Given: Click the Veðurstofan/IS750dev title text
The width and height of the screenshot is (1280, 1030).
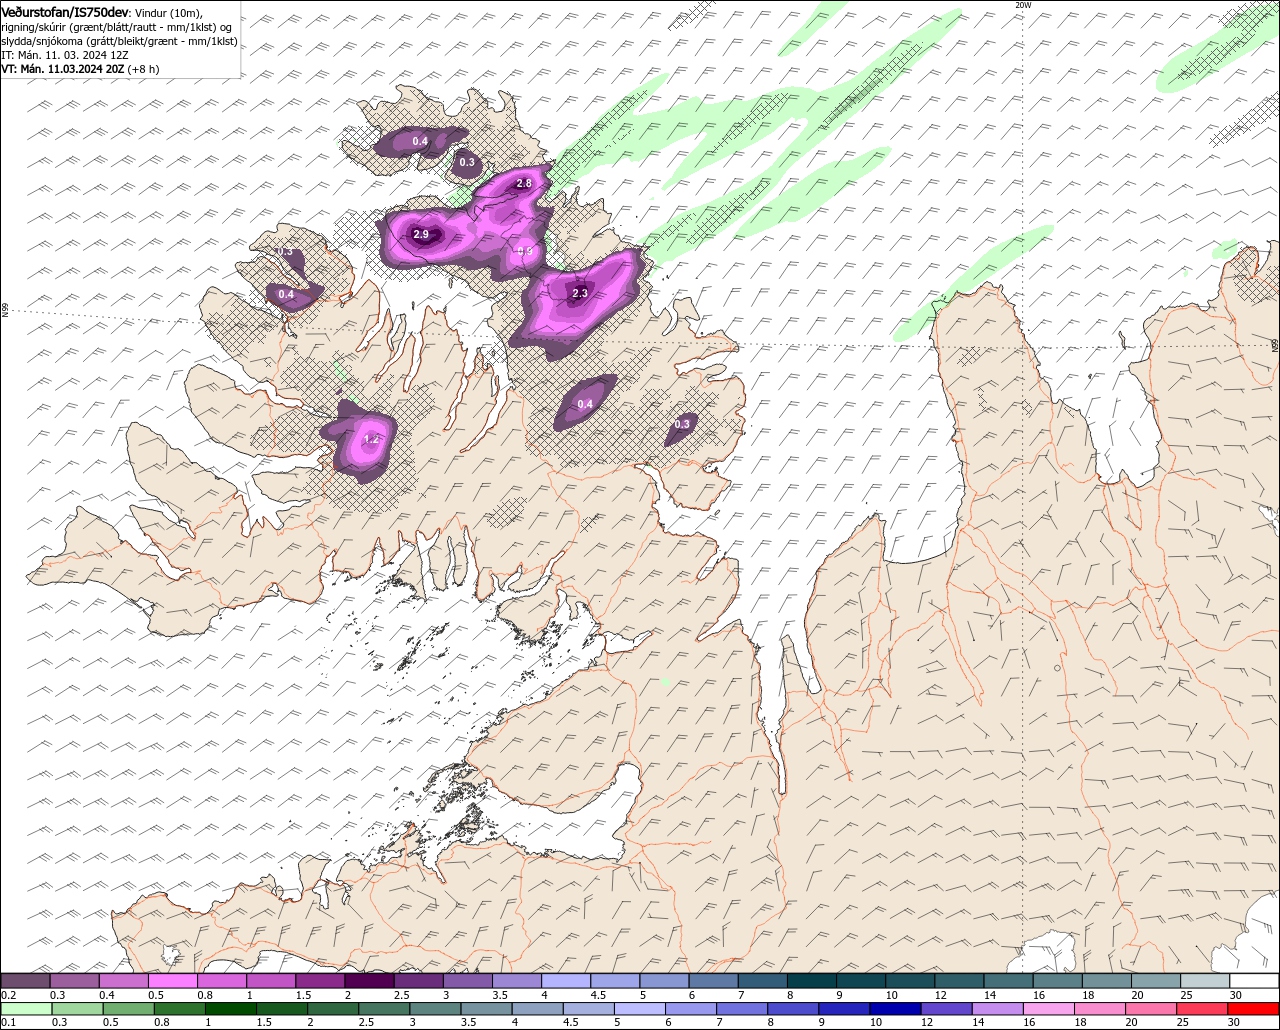Looking at the screenshot, I should click(x=65, y=11).
